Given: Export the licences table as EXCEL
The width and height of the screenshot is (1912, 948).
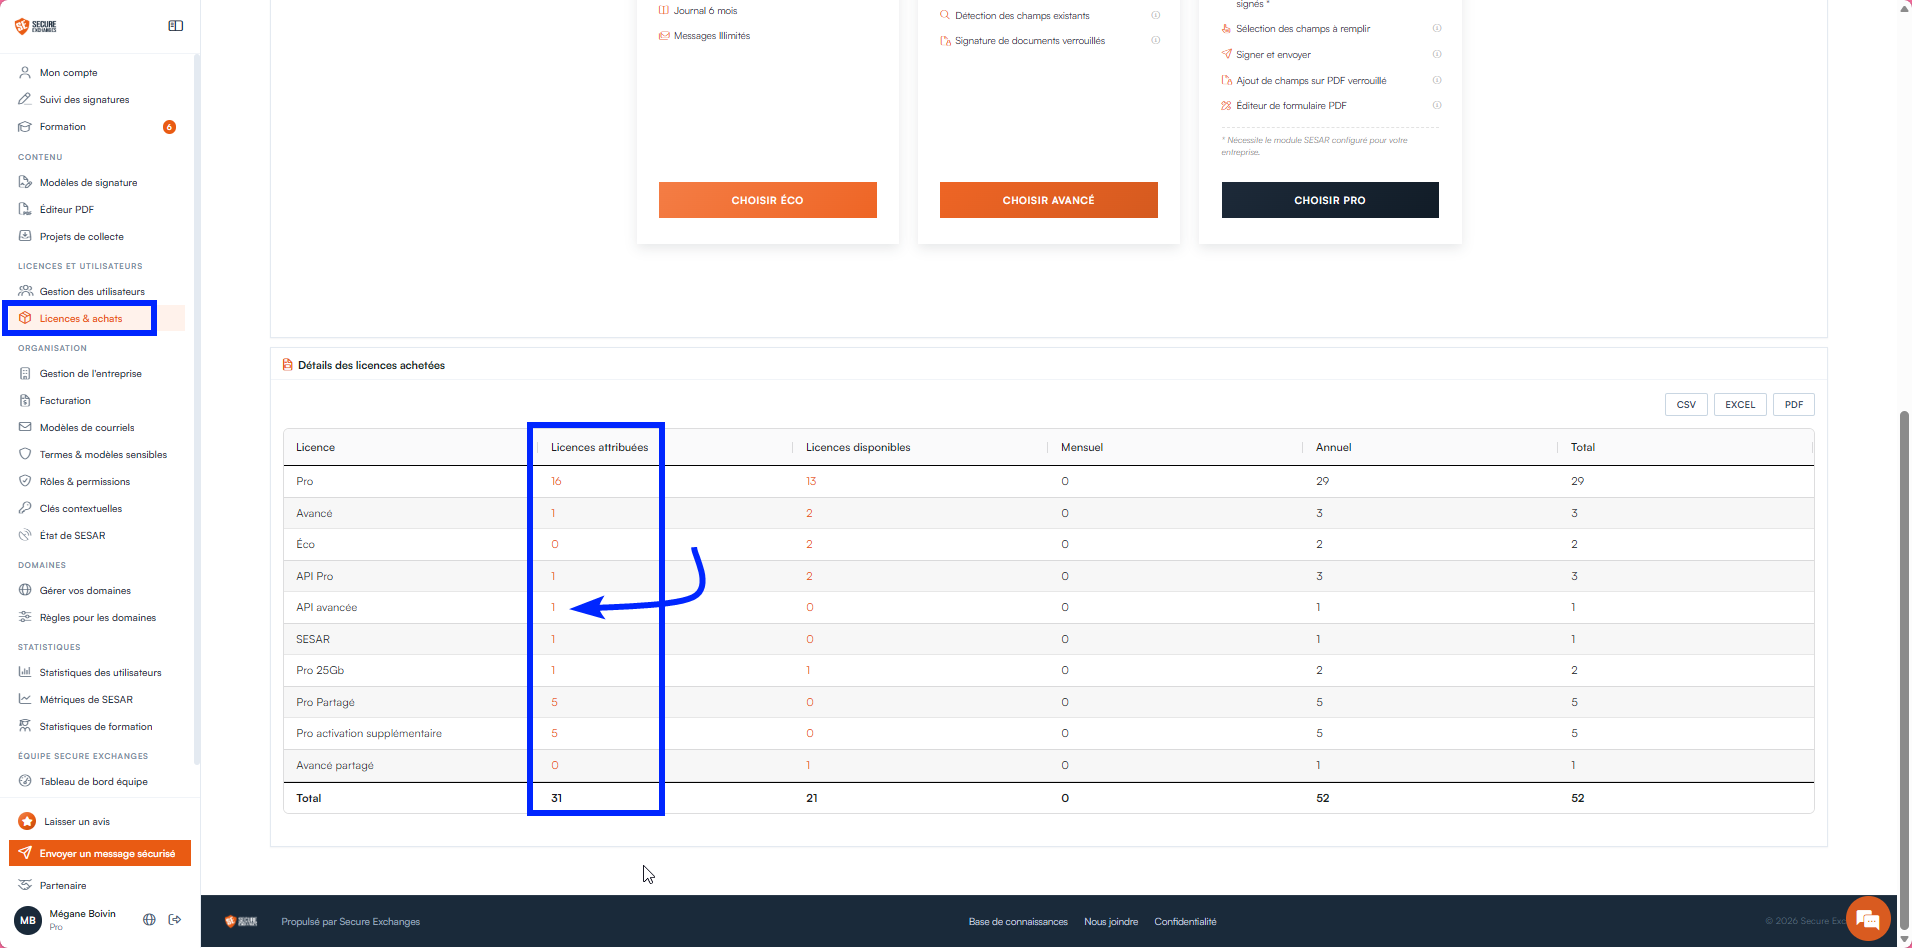Looking at the screenshot, I should (x=1740, y=405).
